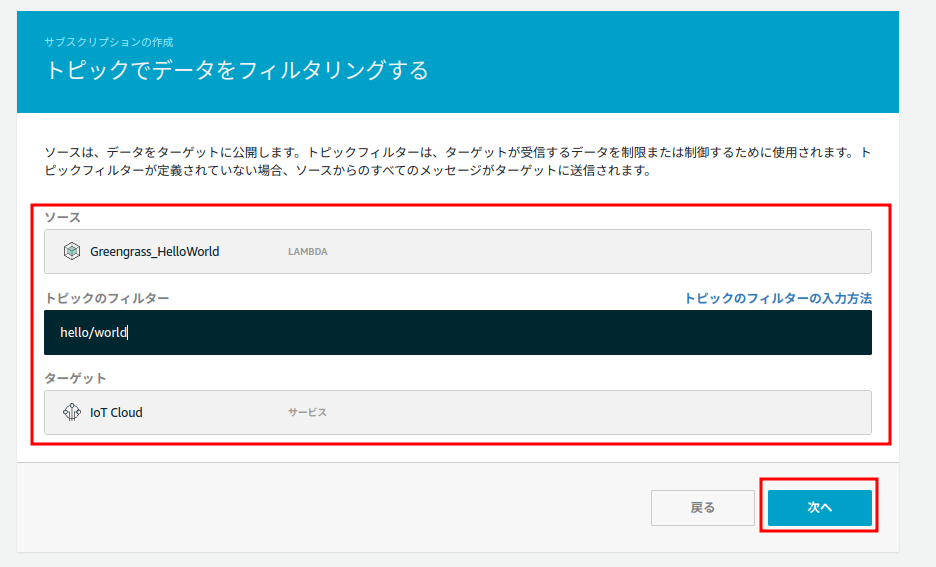This screenshot has height=567, width=936.
Task: Click the topic filter description paragraph
Action: (x=458, y=161)
